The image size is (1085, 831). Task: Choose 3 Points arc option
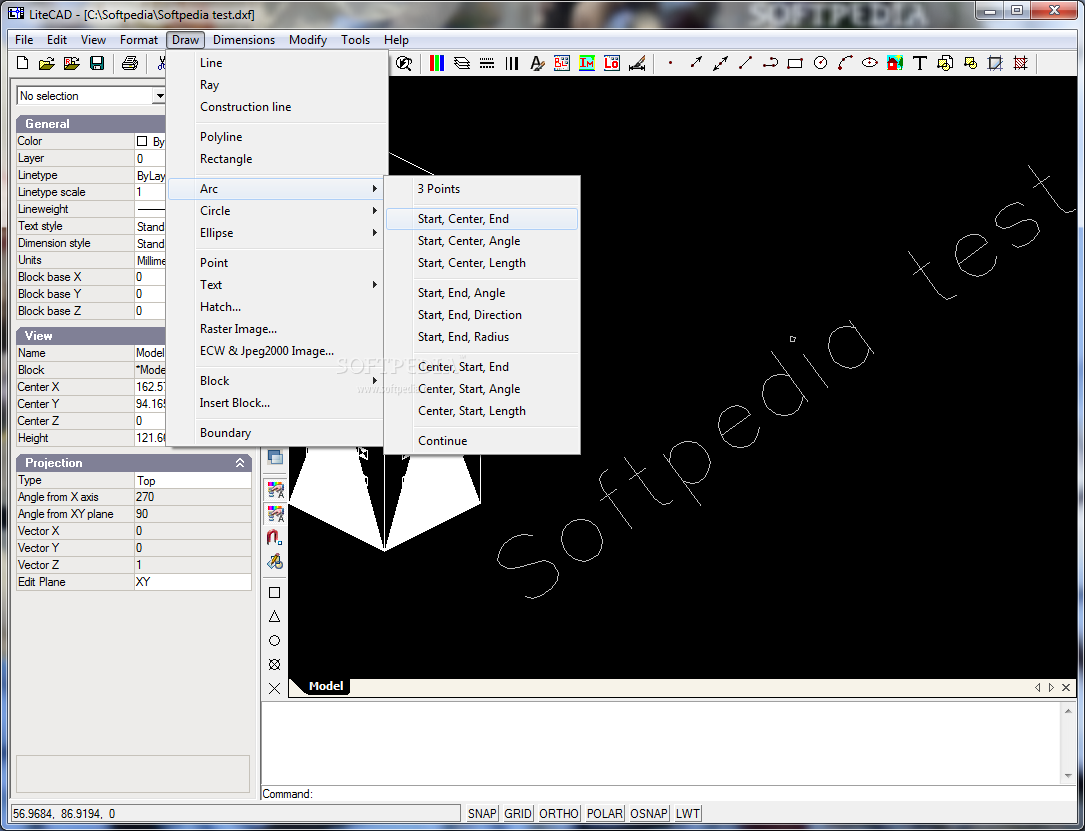click(482, 190)
